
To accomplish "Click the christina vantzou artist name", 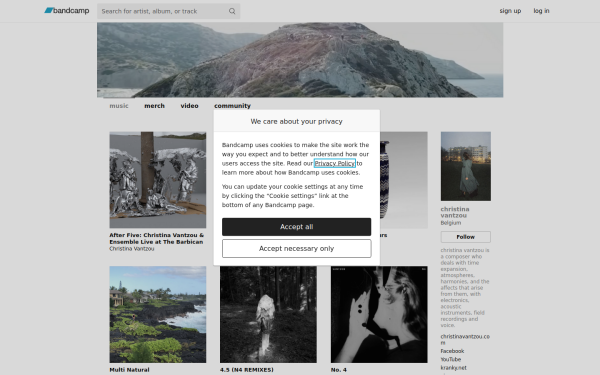I will [x=455, y=212].
